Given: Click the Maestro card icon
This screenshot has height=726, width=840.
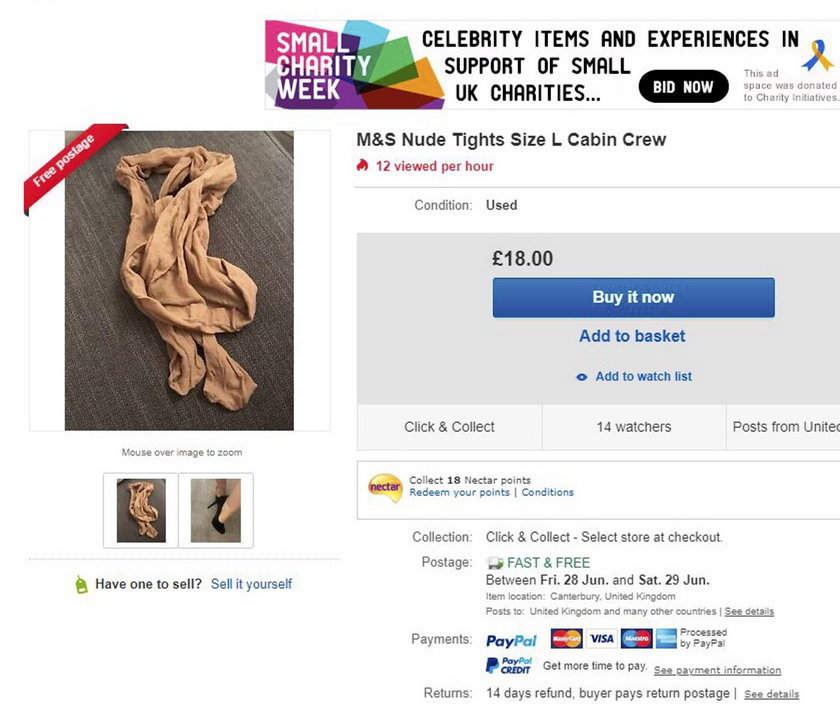Looking at the screenshot, I should pos(636,639).
